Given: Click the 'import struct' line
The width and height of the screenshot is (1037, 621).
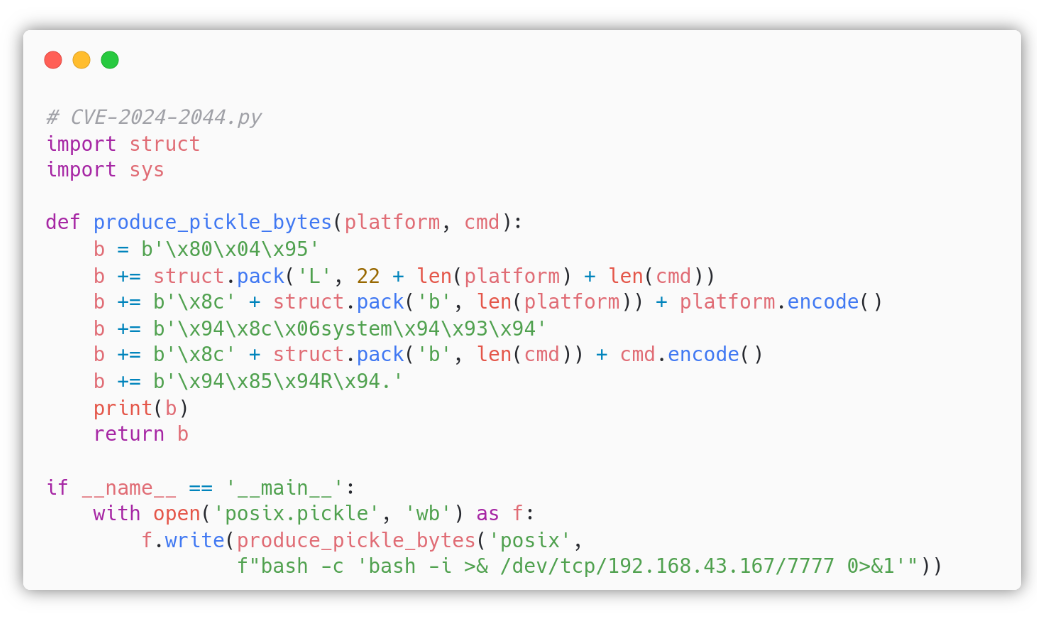Looking at the screenshot, I should 123,144.
